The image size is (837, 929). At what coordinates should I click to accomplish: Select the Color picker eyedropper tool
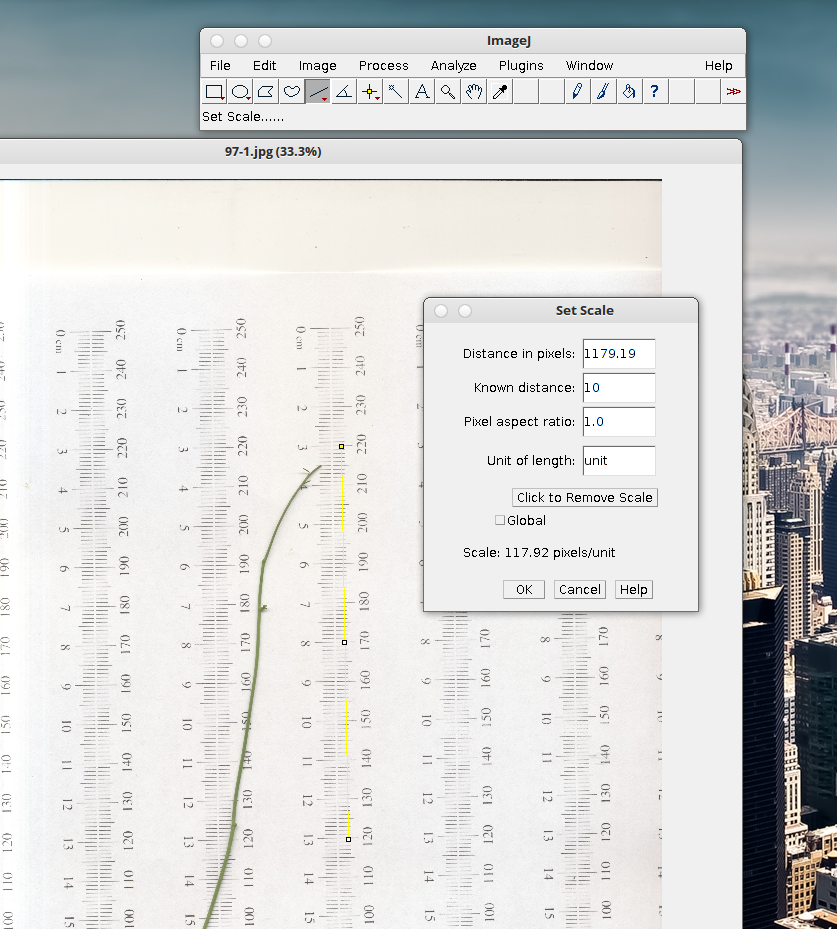(500, 92)
